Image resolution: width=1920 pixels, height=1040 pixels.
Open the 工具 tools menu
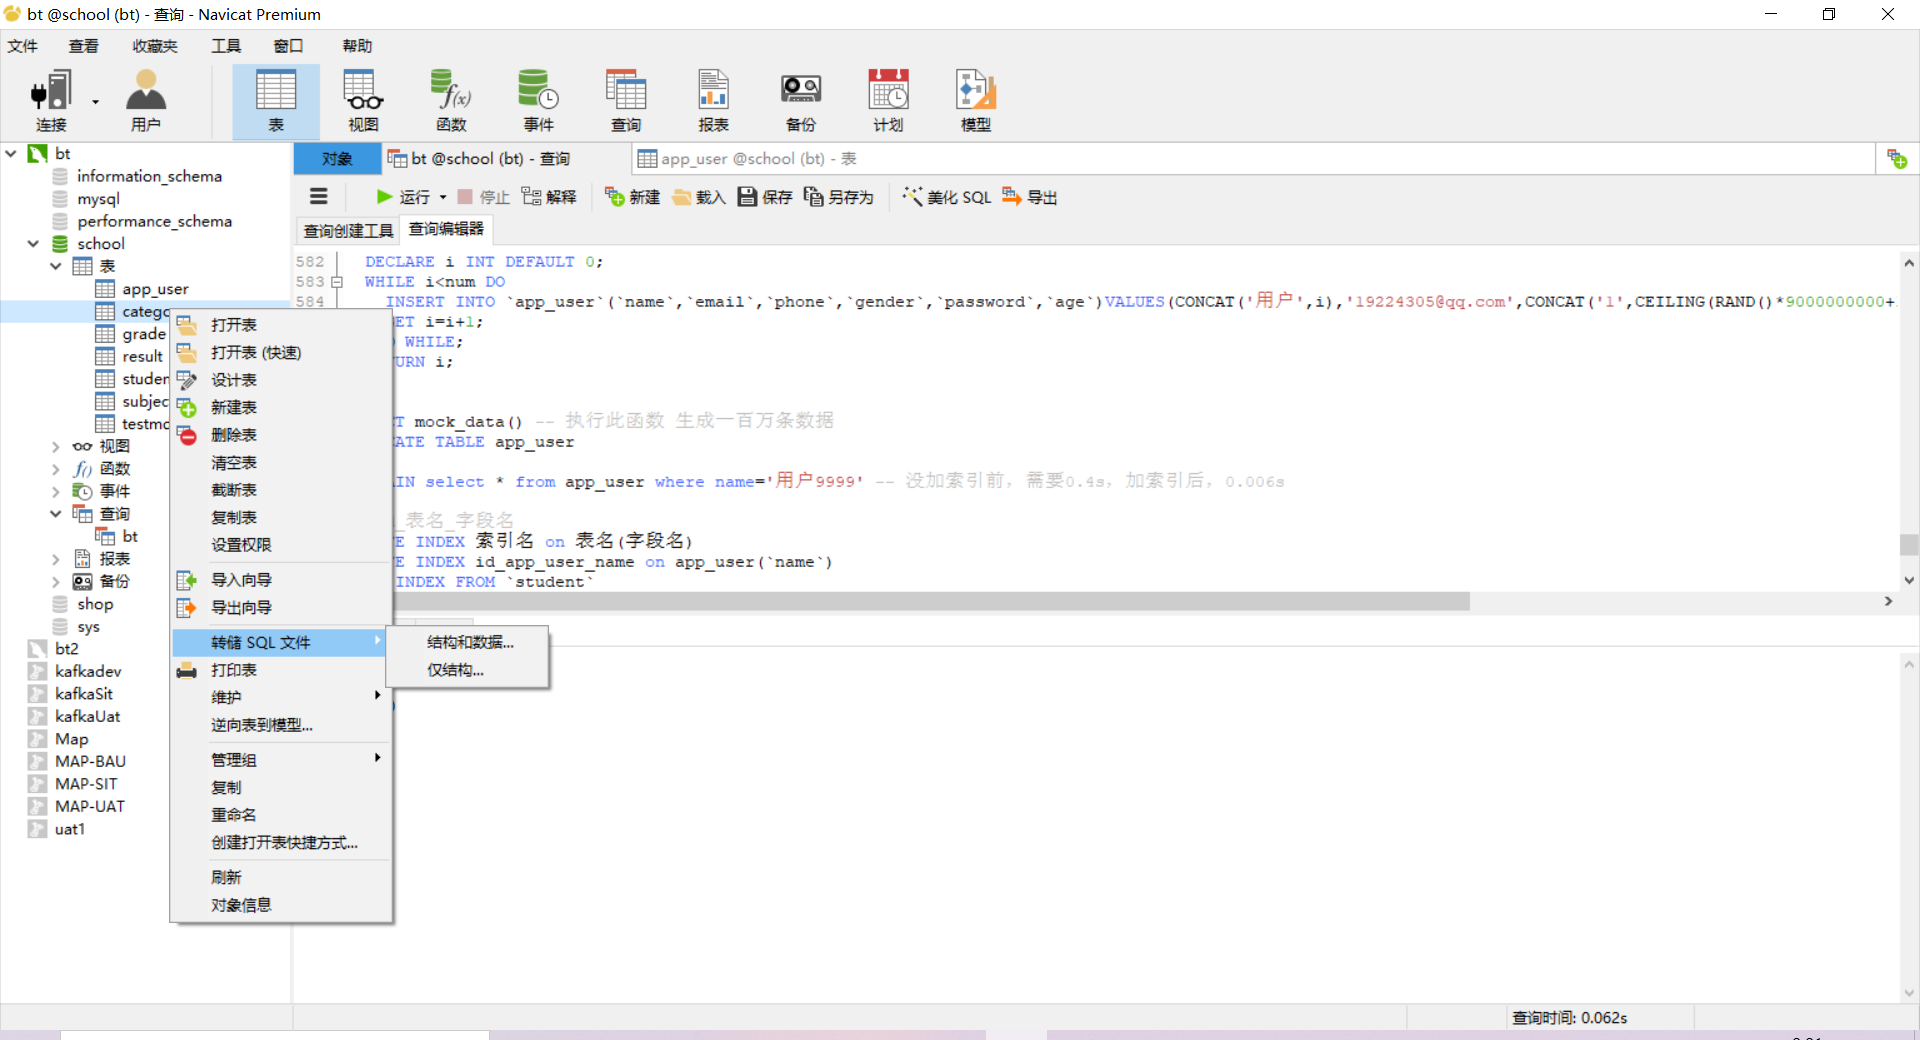(x=226, y=46)
